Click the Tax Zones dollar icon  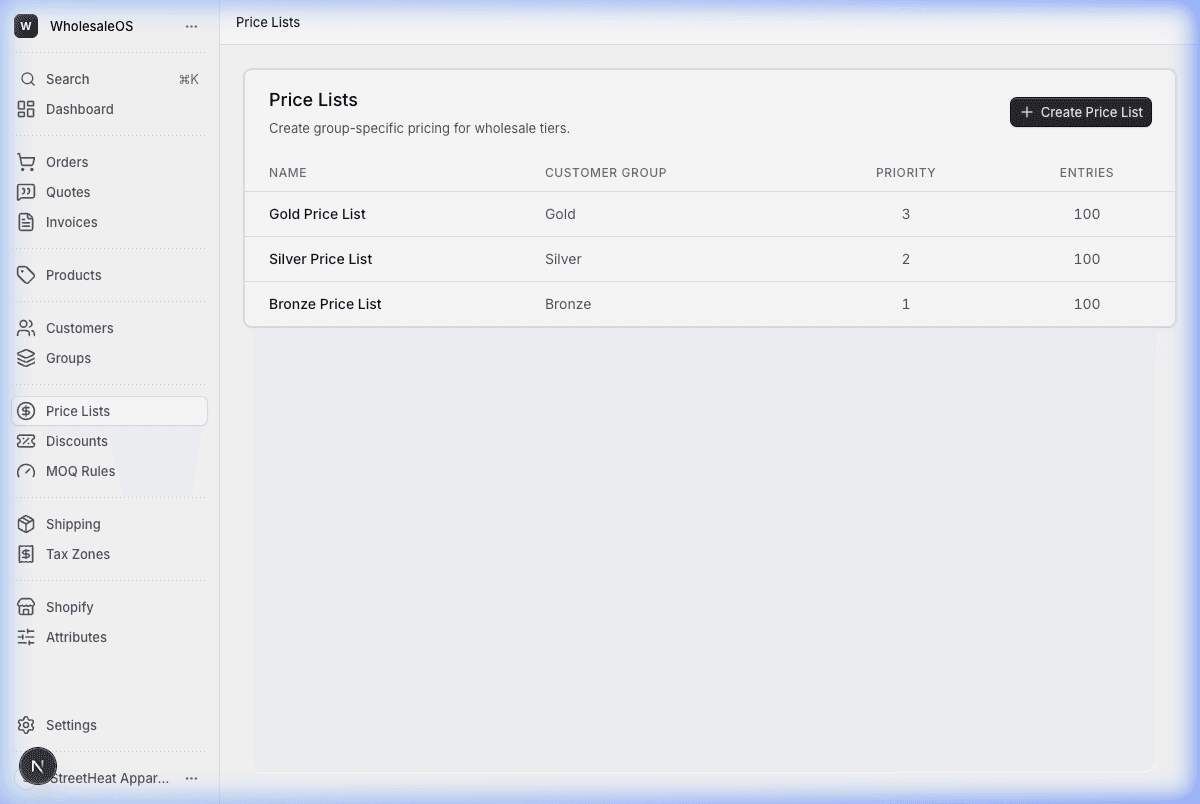tap(25, 554)
